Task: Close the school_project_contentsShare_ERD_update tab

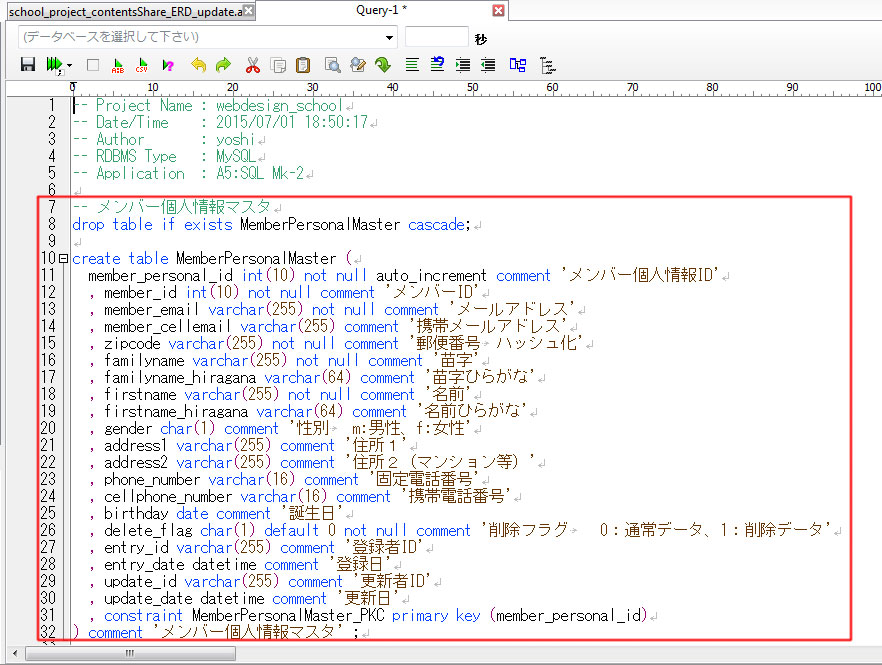Action: 249,11
